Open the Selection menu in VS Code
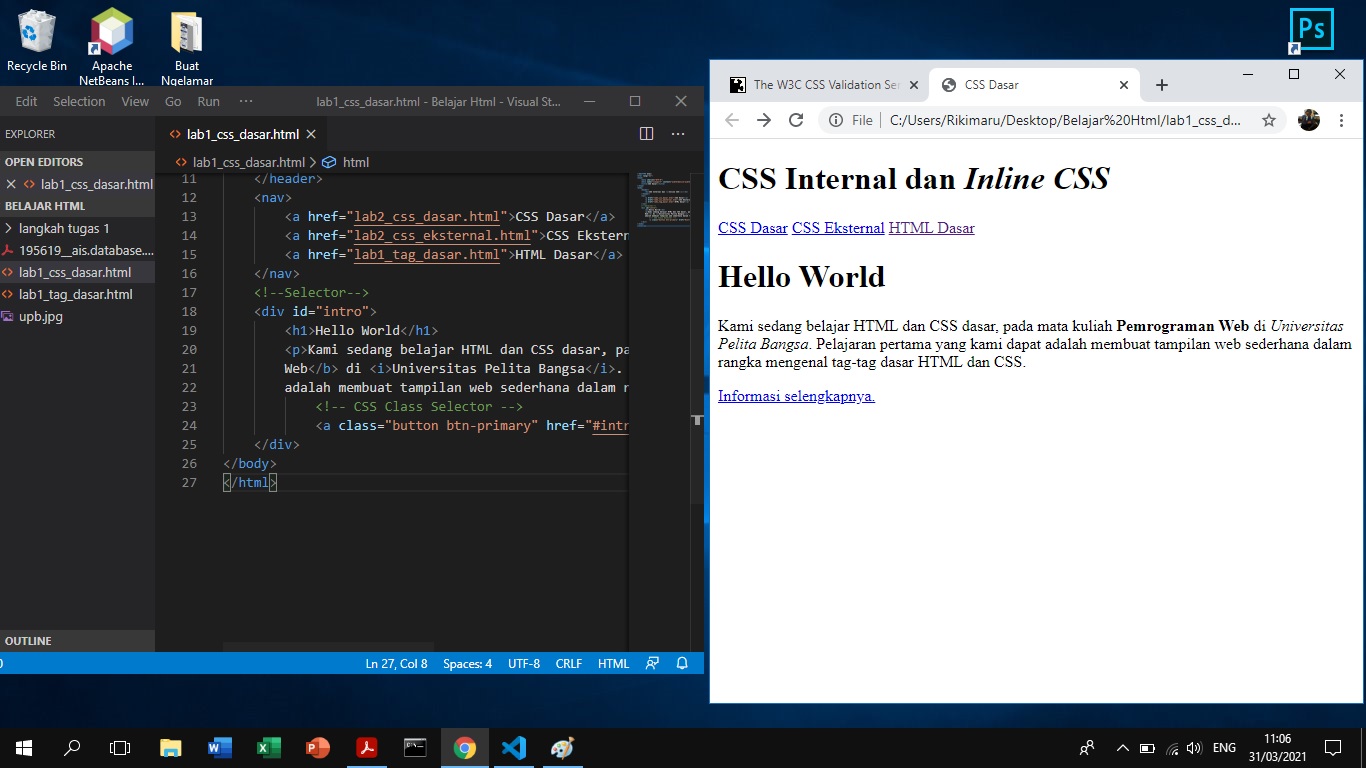The image size is (1366, 768). tap(79, 101)
